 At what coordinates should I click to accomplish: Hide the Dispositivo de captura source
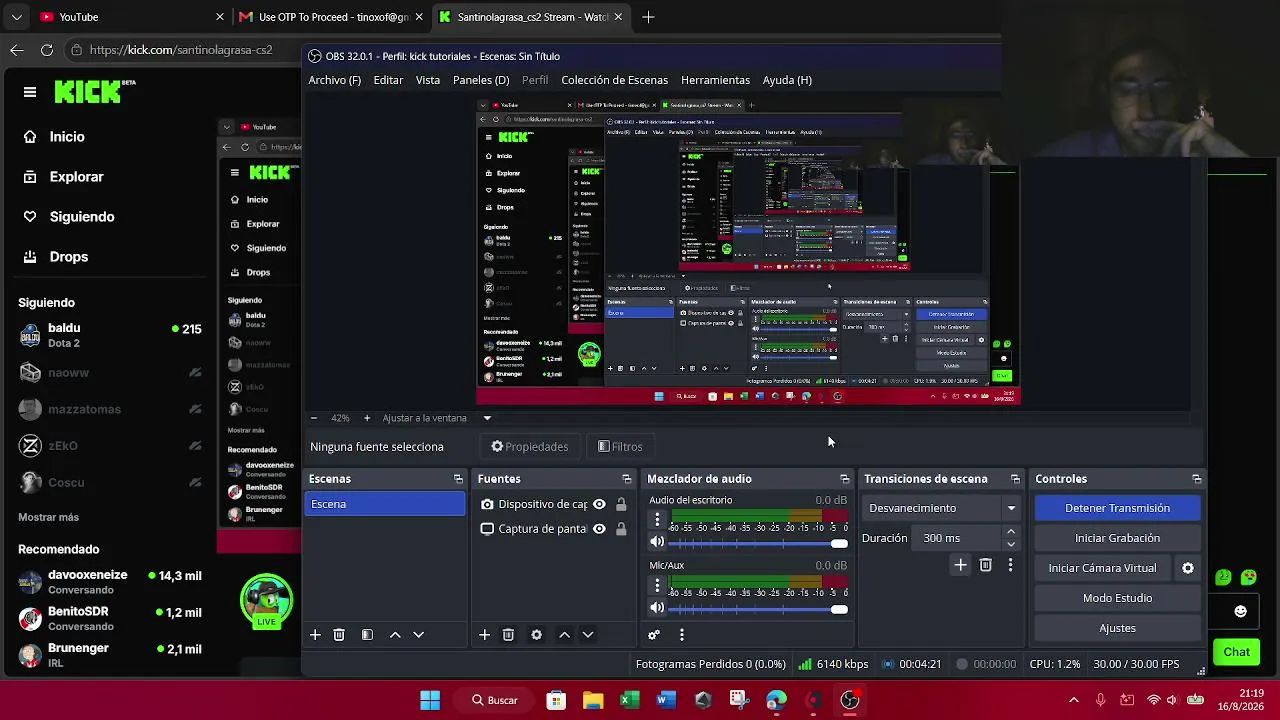tap(599, 505)
